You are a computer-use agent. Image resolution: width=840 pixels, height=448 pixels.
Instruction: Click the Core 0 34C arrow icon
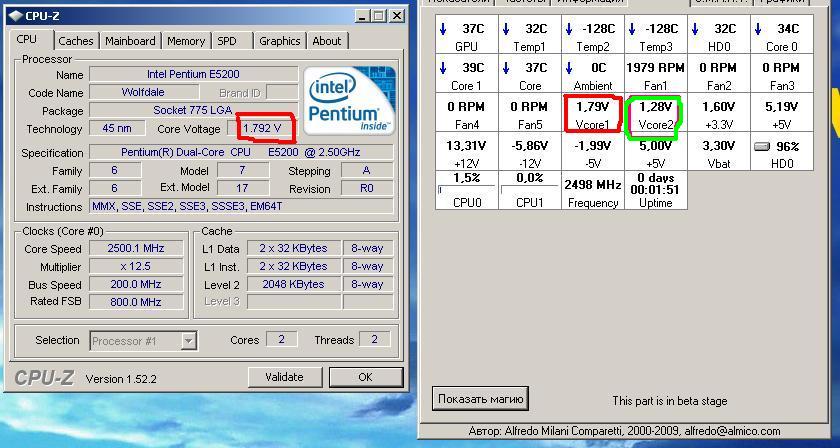(758, 29)
